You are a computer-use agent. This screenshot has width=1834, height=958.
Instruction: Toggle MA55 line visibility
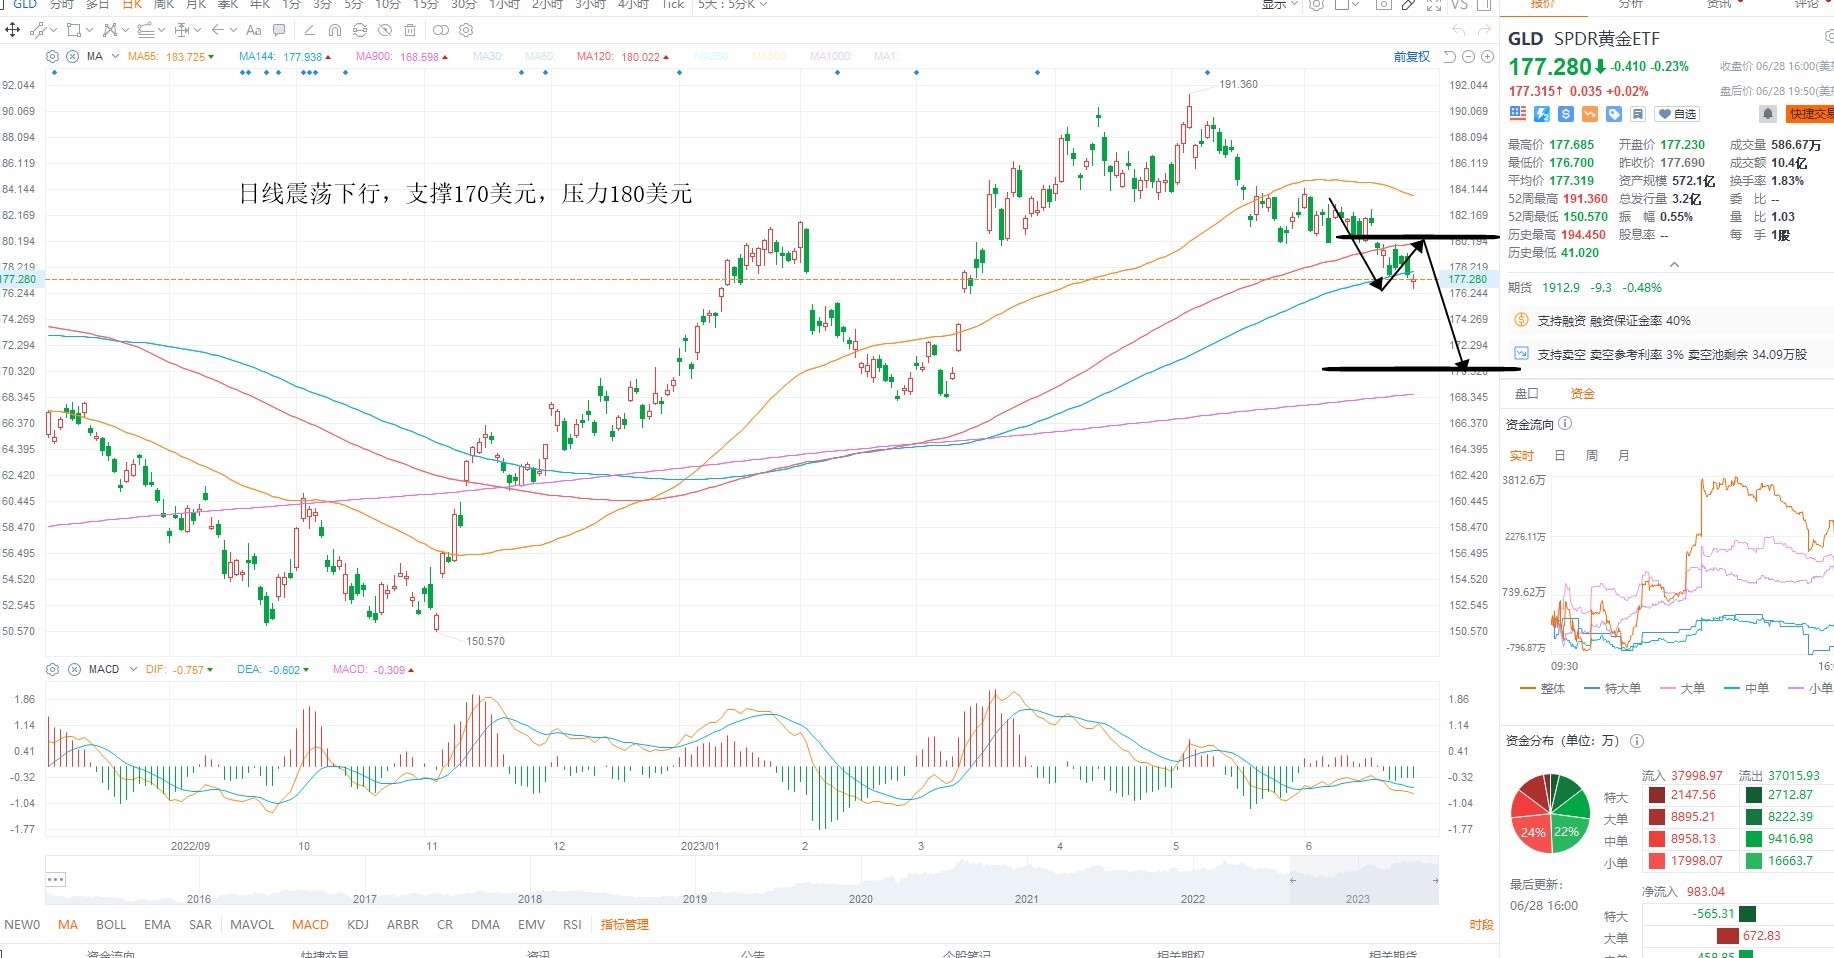pyautogui.click(x=171, y=57)
